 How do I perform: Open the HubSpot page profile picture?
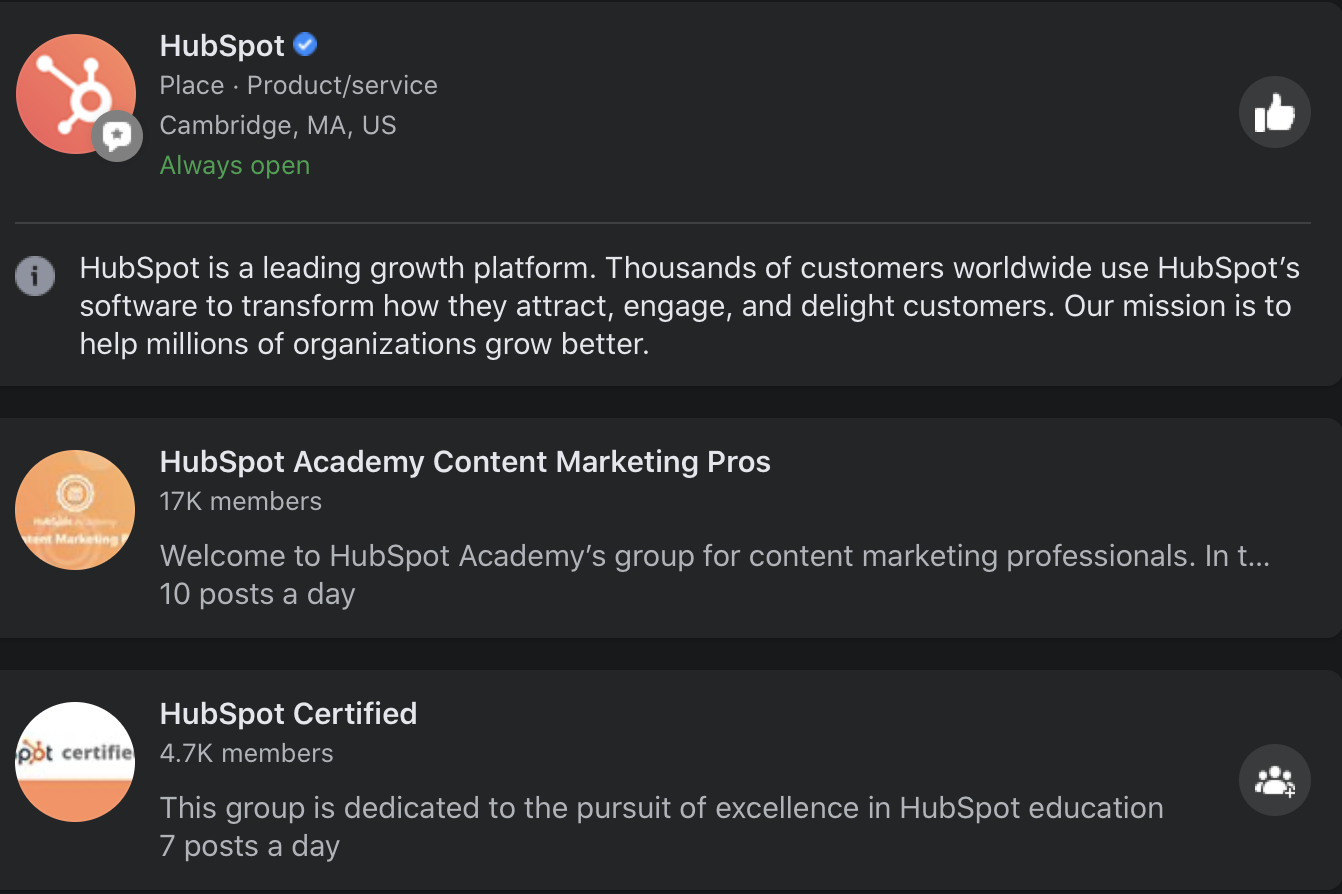pyautogui.click(x=76, y=94)
